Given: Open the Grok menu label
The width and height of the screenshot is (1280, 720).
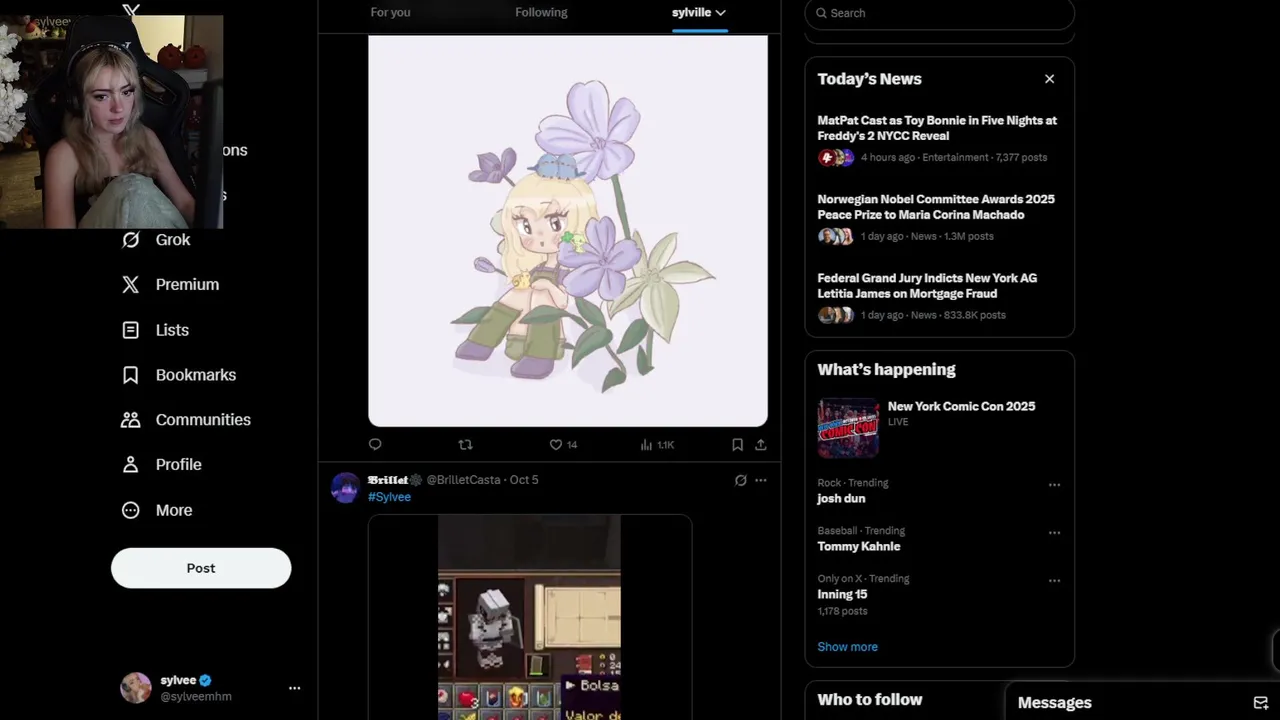Looking at the screenshot, I should 173,240.
